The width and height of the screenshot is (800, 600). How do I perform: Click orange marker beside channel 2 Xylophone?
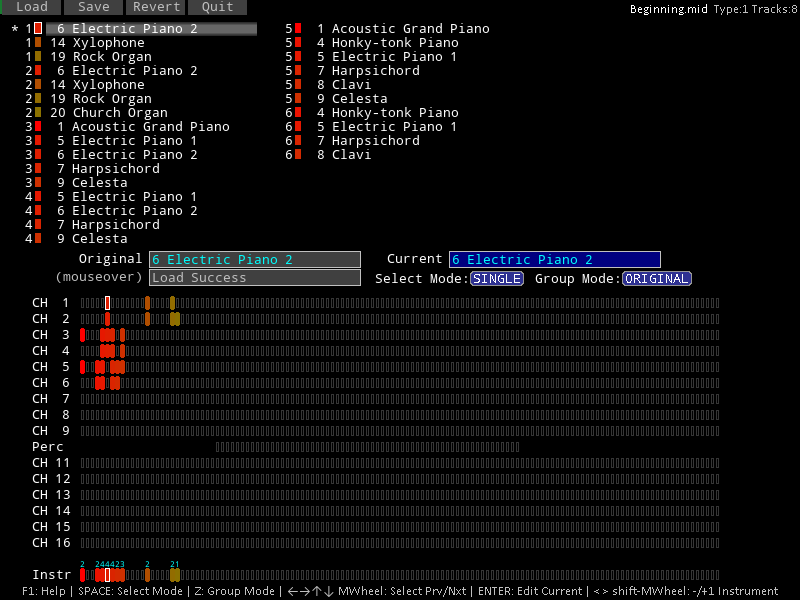coord(38,85)
